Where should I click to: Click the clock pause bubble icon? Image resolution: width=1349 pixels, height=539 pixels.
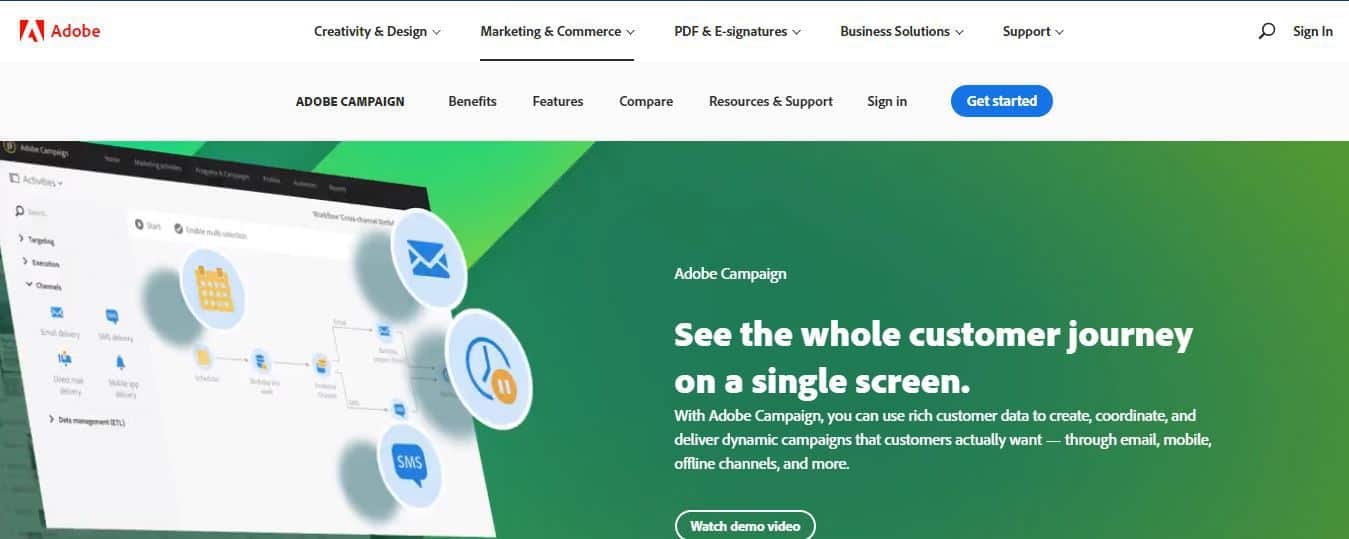pyautogui.click(x=489, y=369)
